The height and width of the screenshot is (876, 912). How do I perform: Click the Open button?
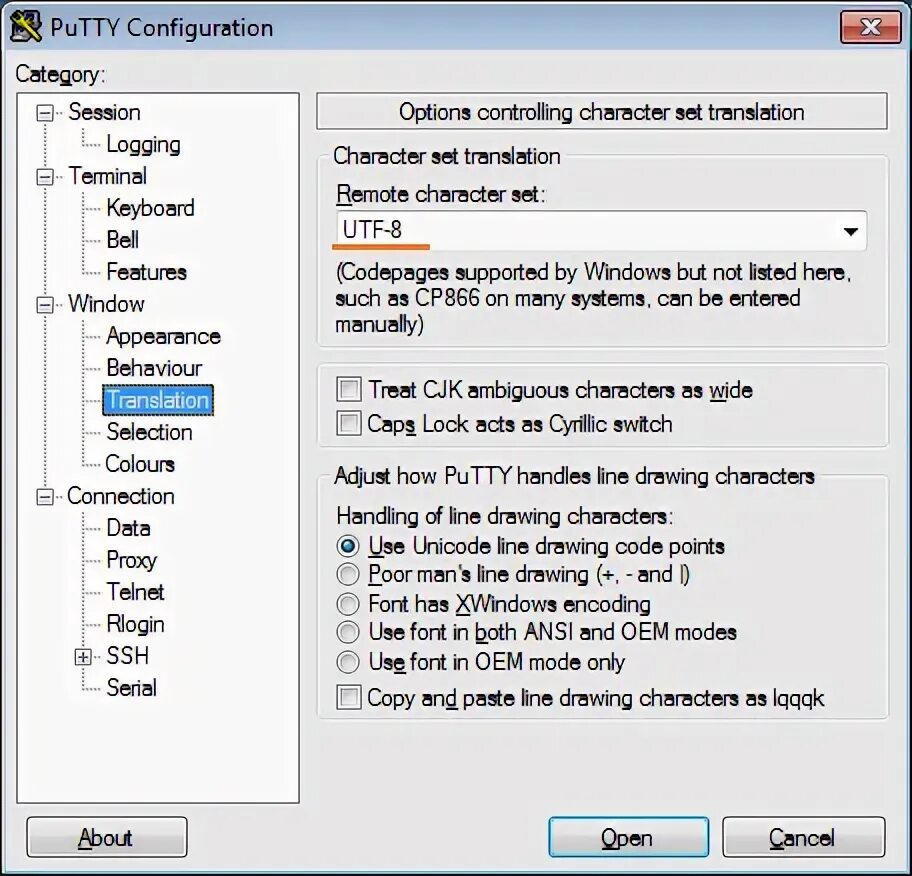(628, 837)
